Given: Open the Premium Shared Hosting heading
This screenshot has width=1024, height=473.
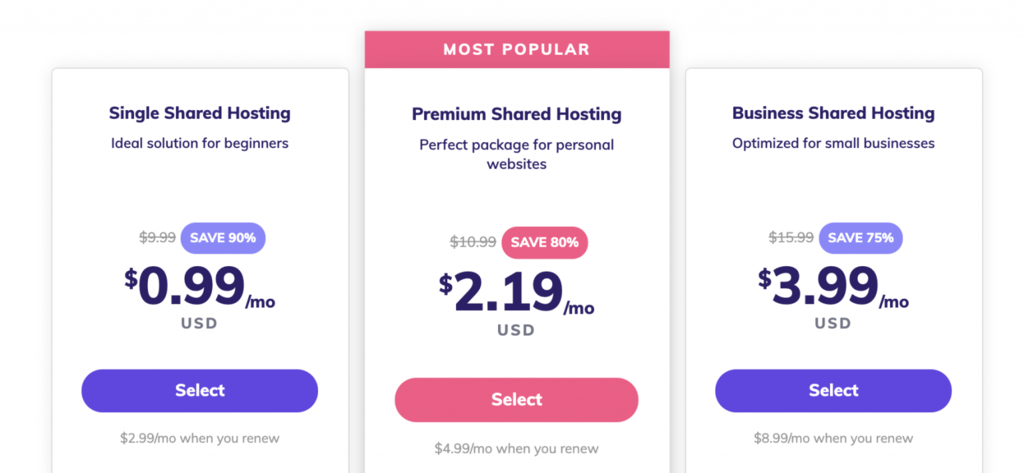Looking at the screenshot, I should point(517,114).
